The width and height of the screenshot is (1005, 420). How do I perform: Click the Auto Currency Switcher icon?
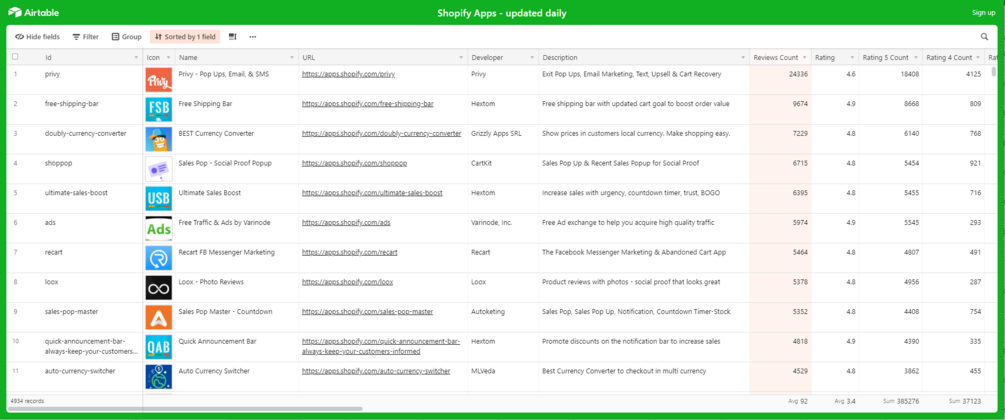[158, 376]
